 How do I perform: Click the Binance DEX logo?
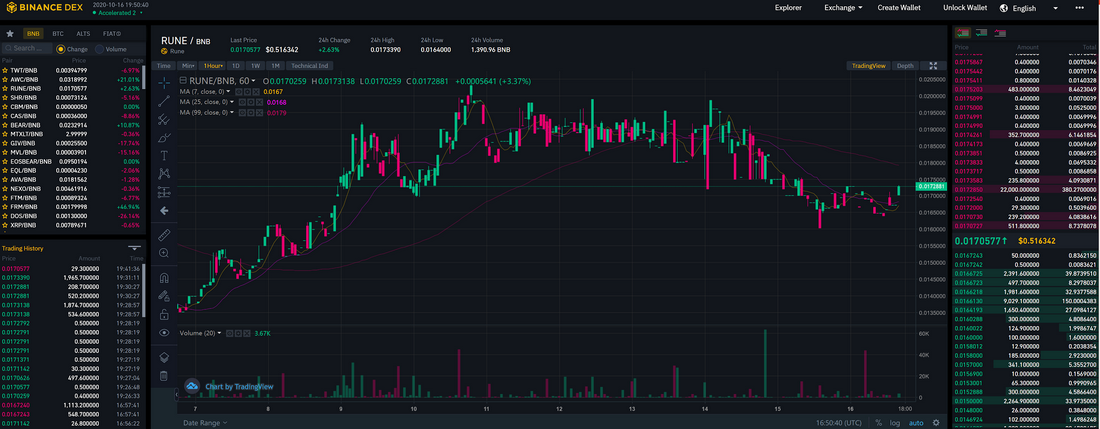[43, 8]
